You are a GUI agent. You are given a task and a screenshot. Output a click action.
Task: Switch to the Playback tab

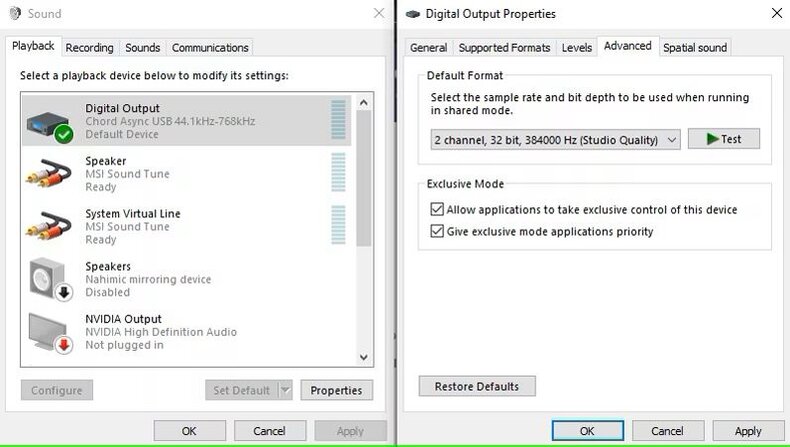[x=33, y=46]
